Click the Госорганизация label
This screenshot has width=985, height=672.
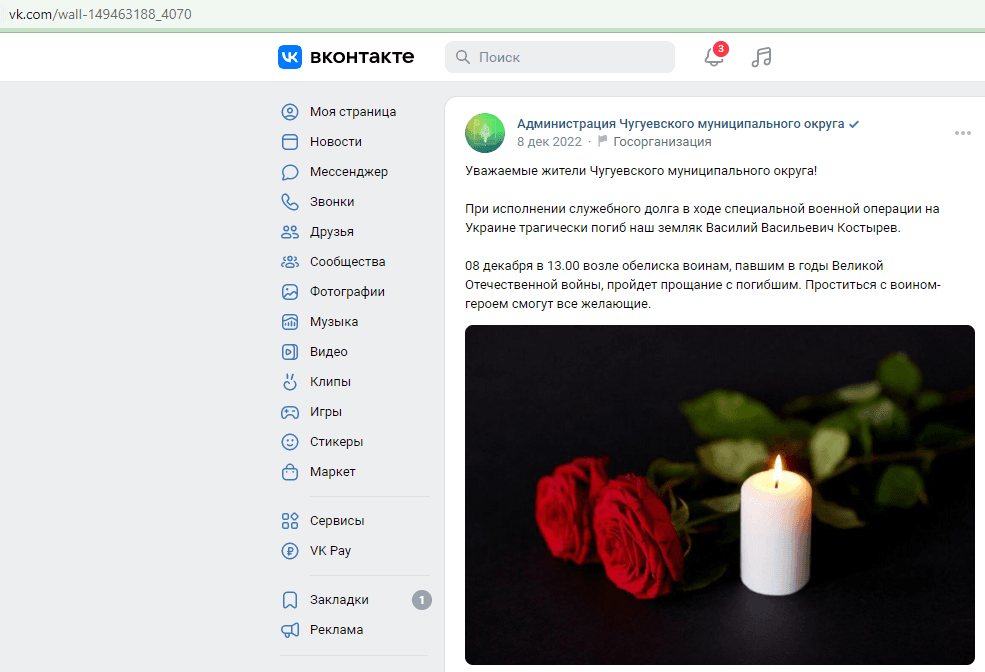(x=662, y=142)
